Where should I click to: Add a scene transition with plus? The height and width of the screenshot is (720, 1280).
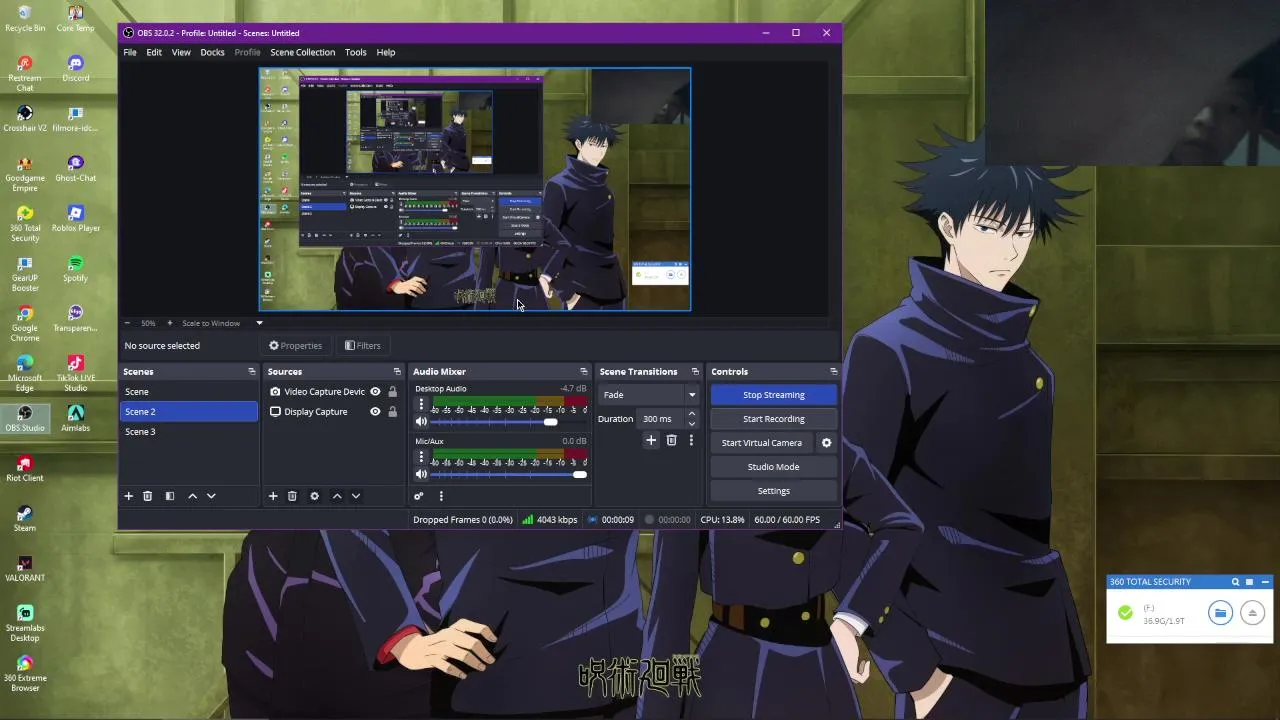pos(651,440)
